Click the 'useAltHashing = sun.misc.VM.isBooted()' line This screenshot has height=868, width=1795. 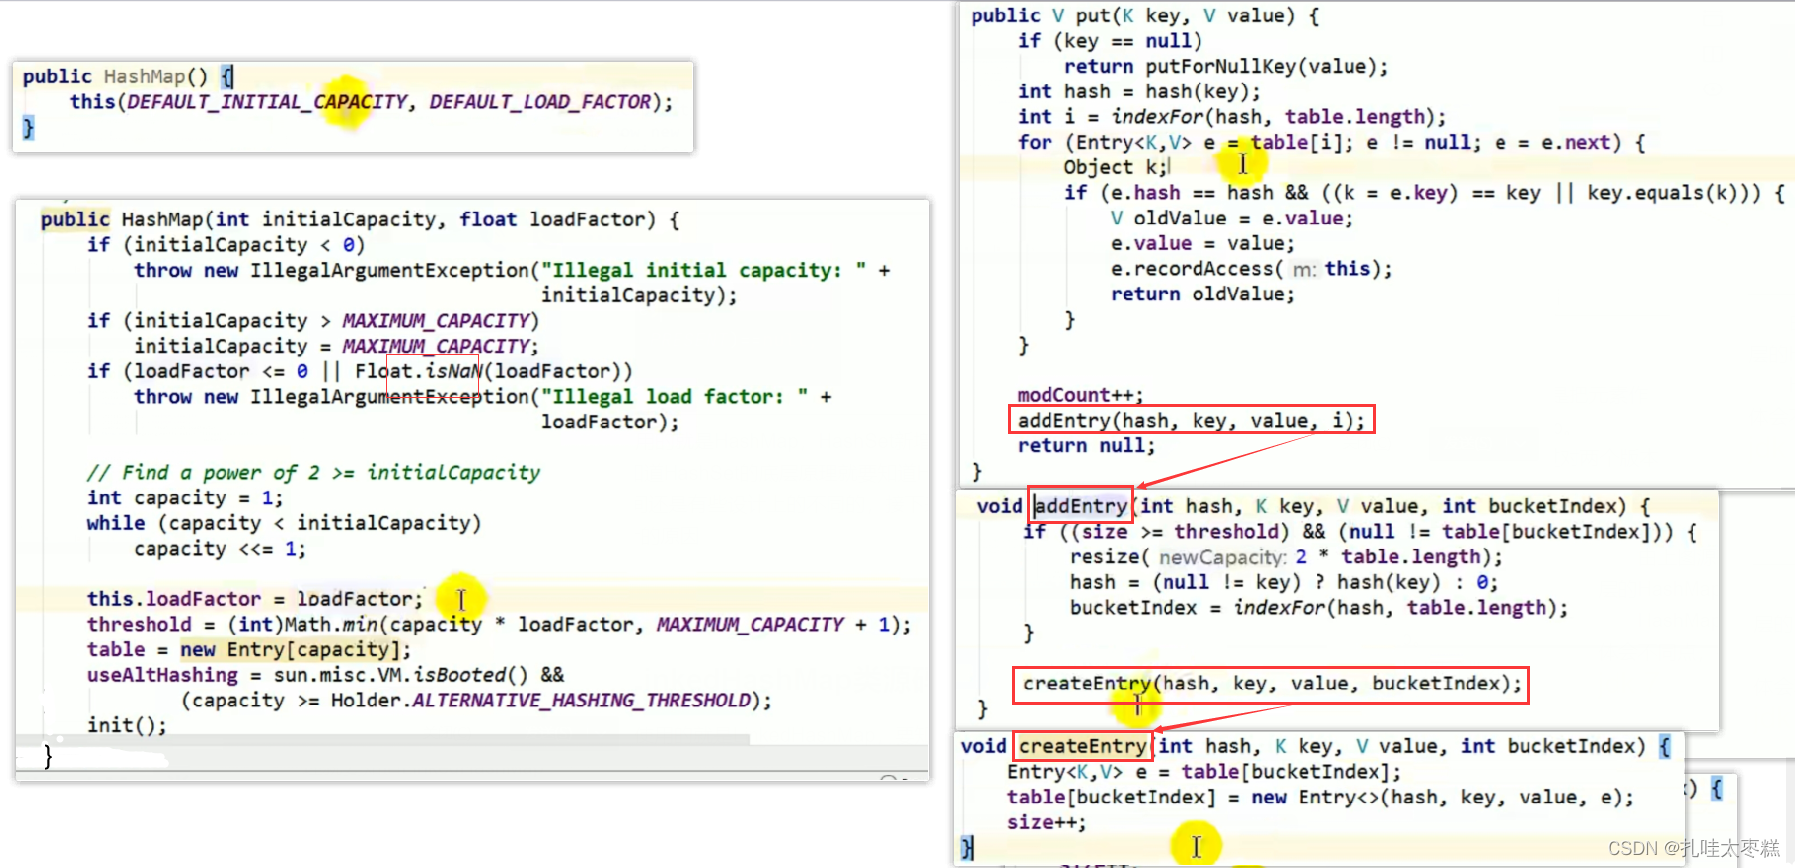[326, 675]
